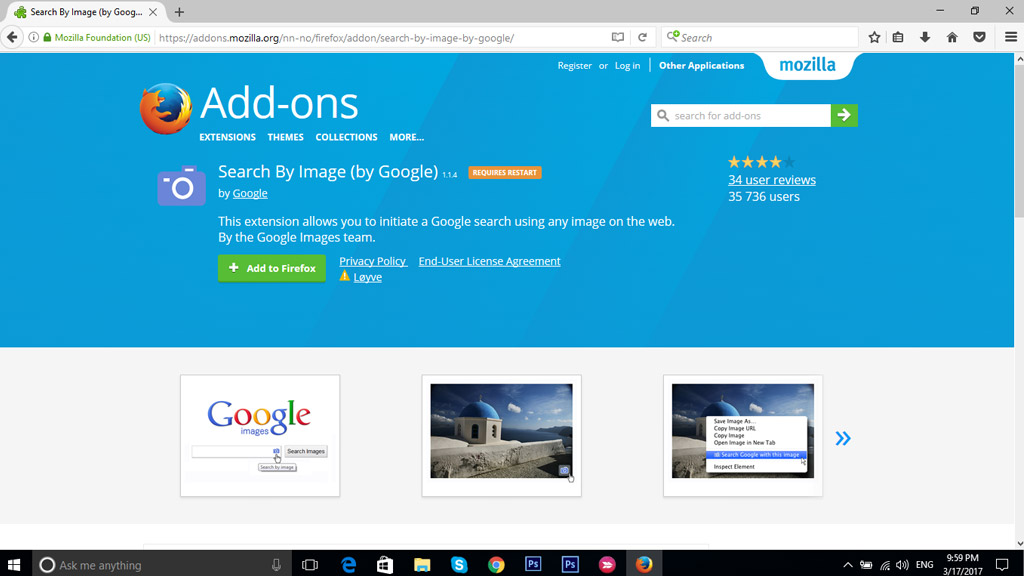Open the Downloads arrow icon
Screen dimensions: 1024x576
click(x=925, y=37)
